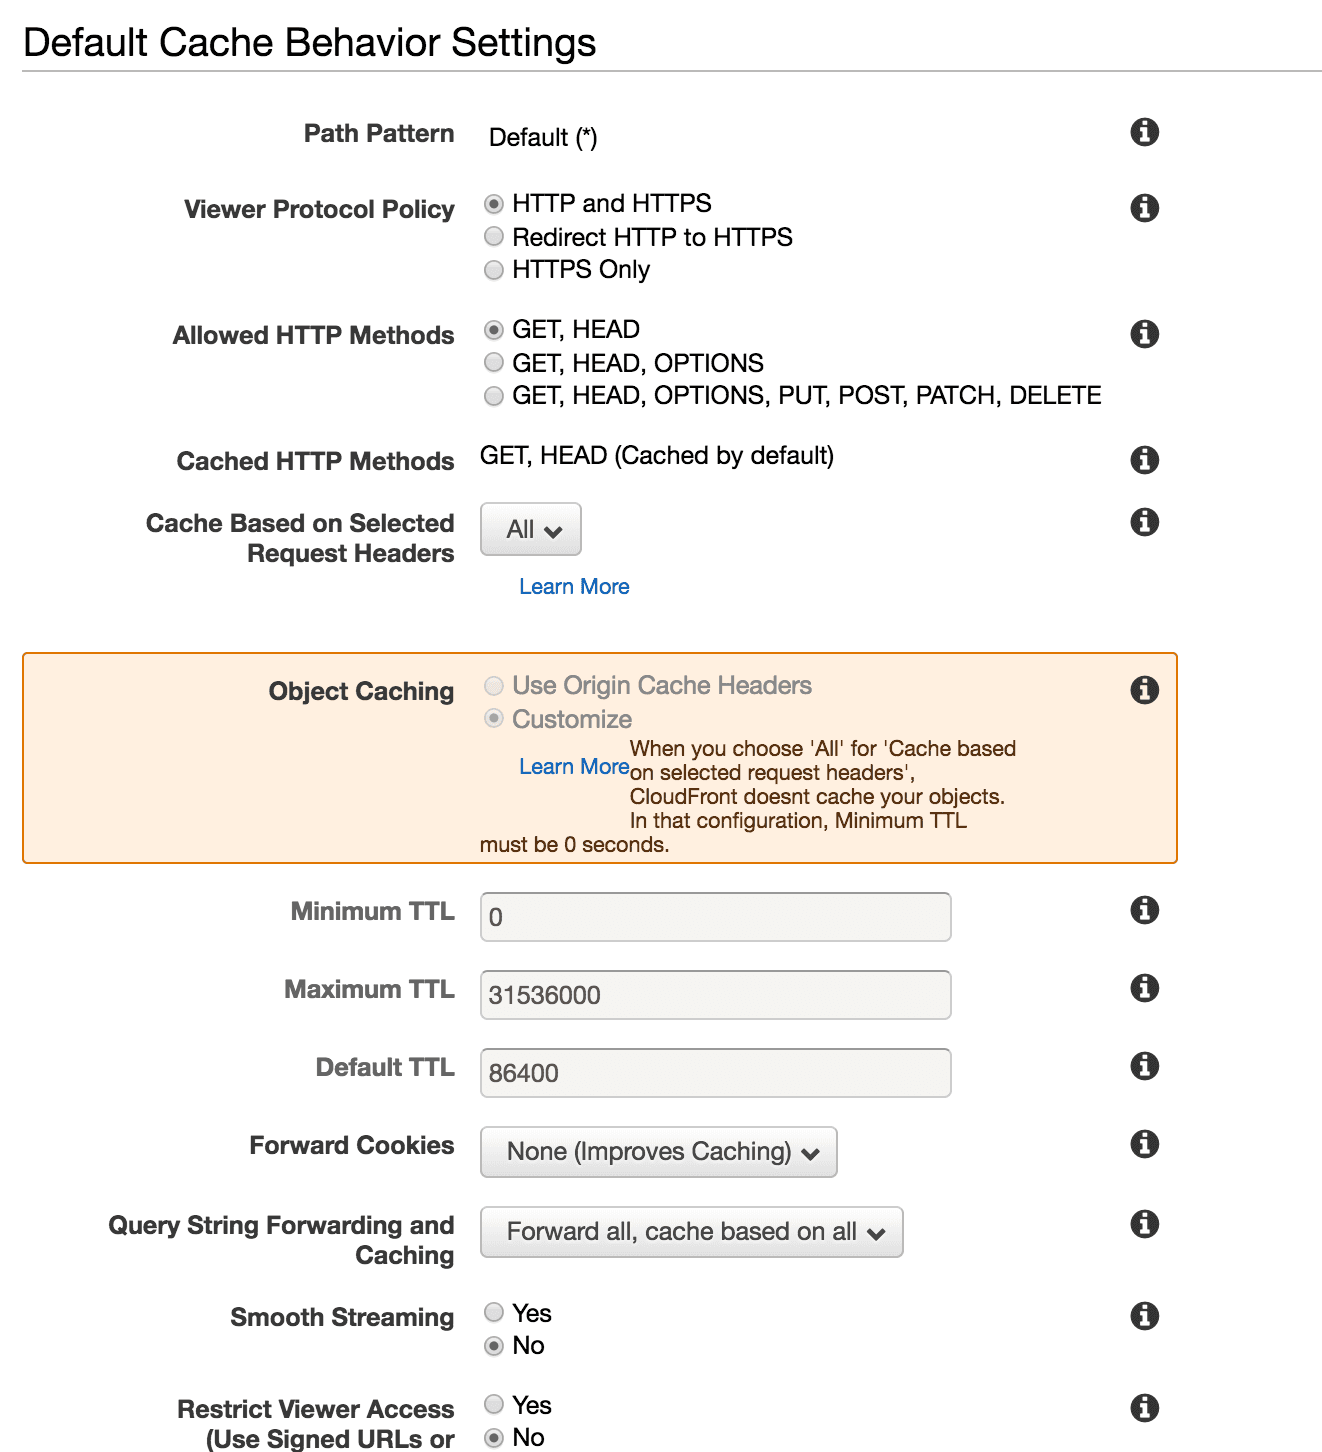Screen dimensions: 1322x1452
Task: Click Learn More under the headers dropdown
Action: [x=574, y=586]
